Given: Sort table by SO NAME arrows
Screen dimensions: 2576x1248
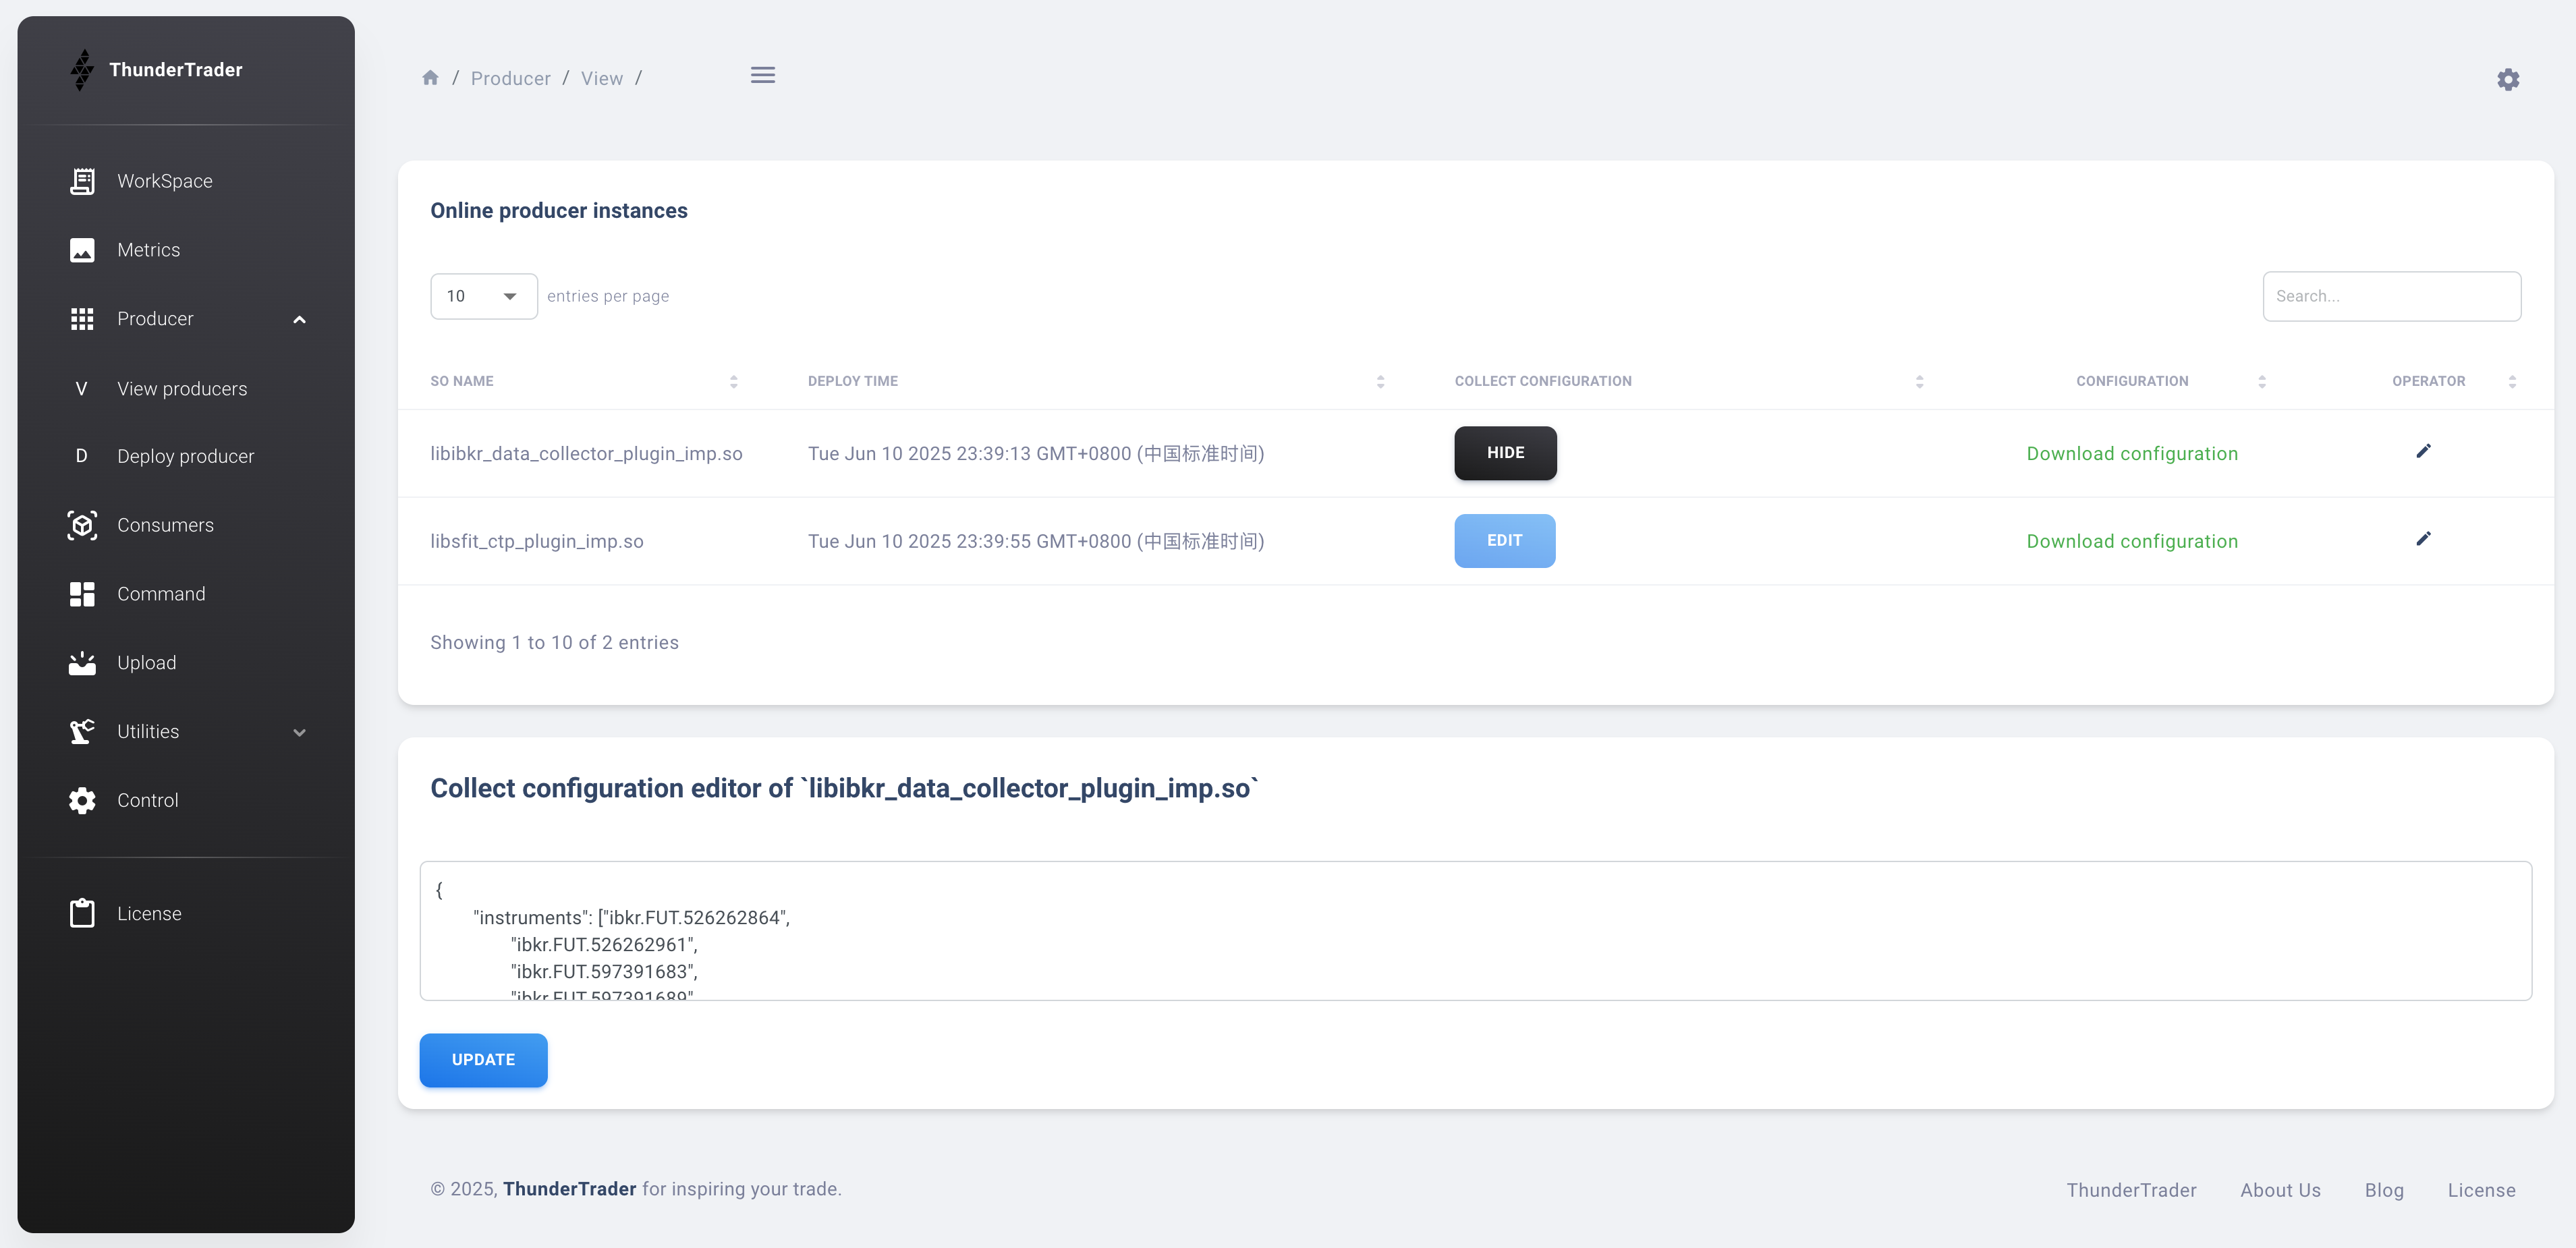Looking at the screenshot, I should [x=734, y=382].
